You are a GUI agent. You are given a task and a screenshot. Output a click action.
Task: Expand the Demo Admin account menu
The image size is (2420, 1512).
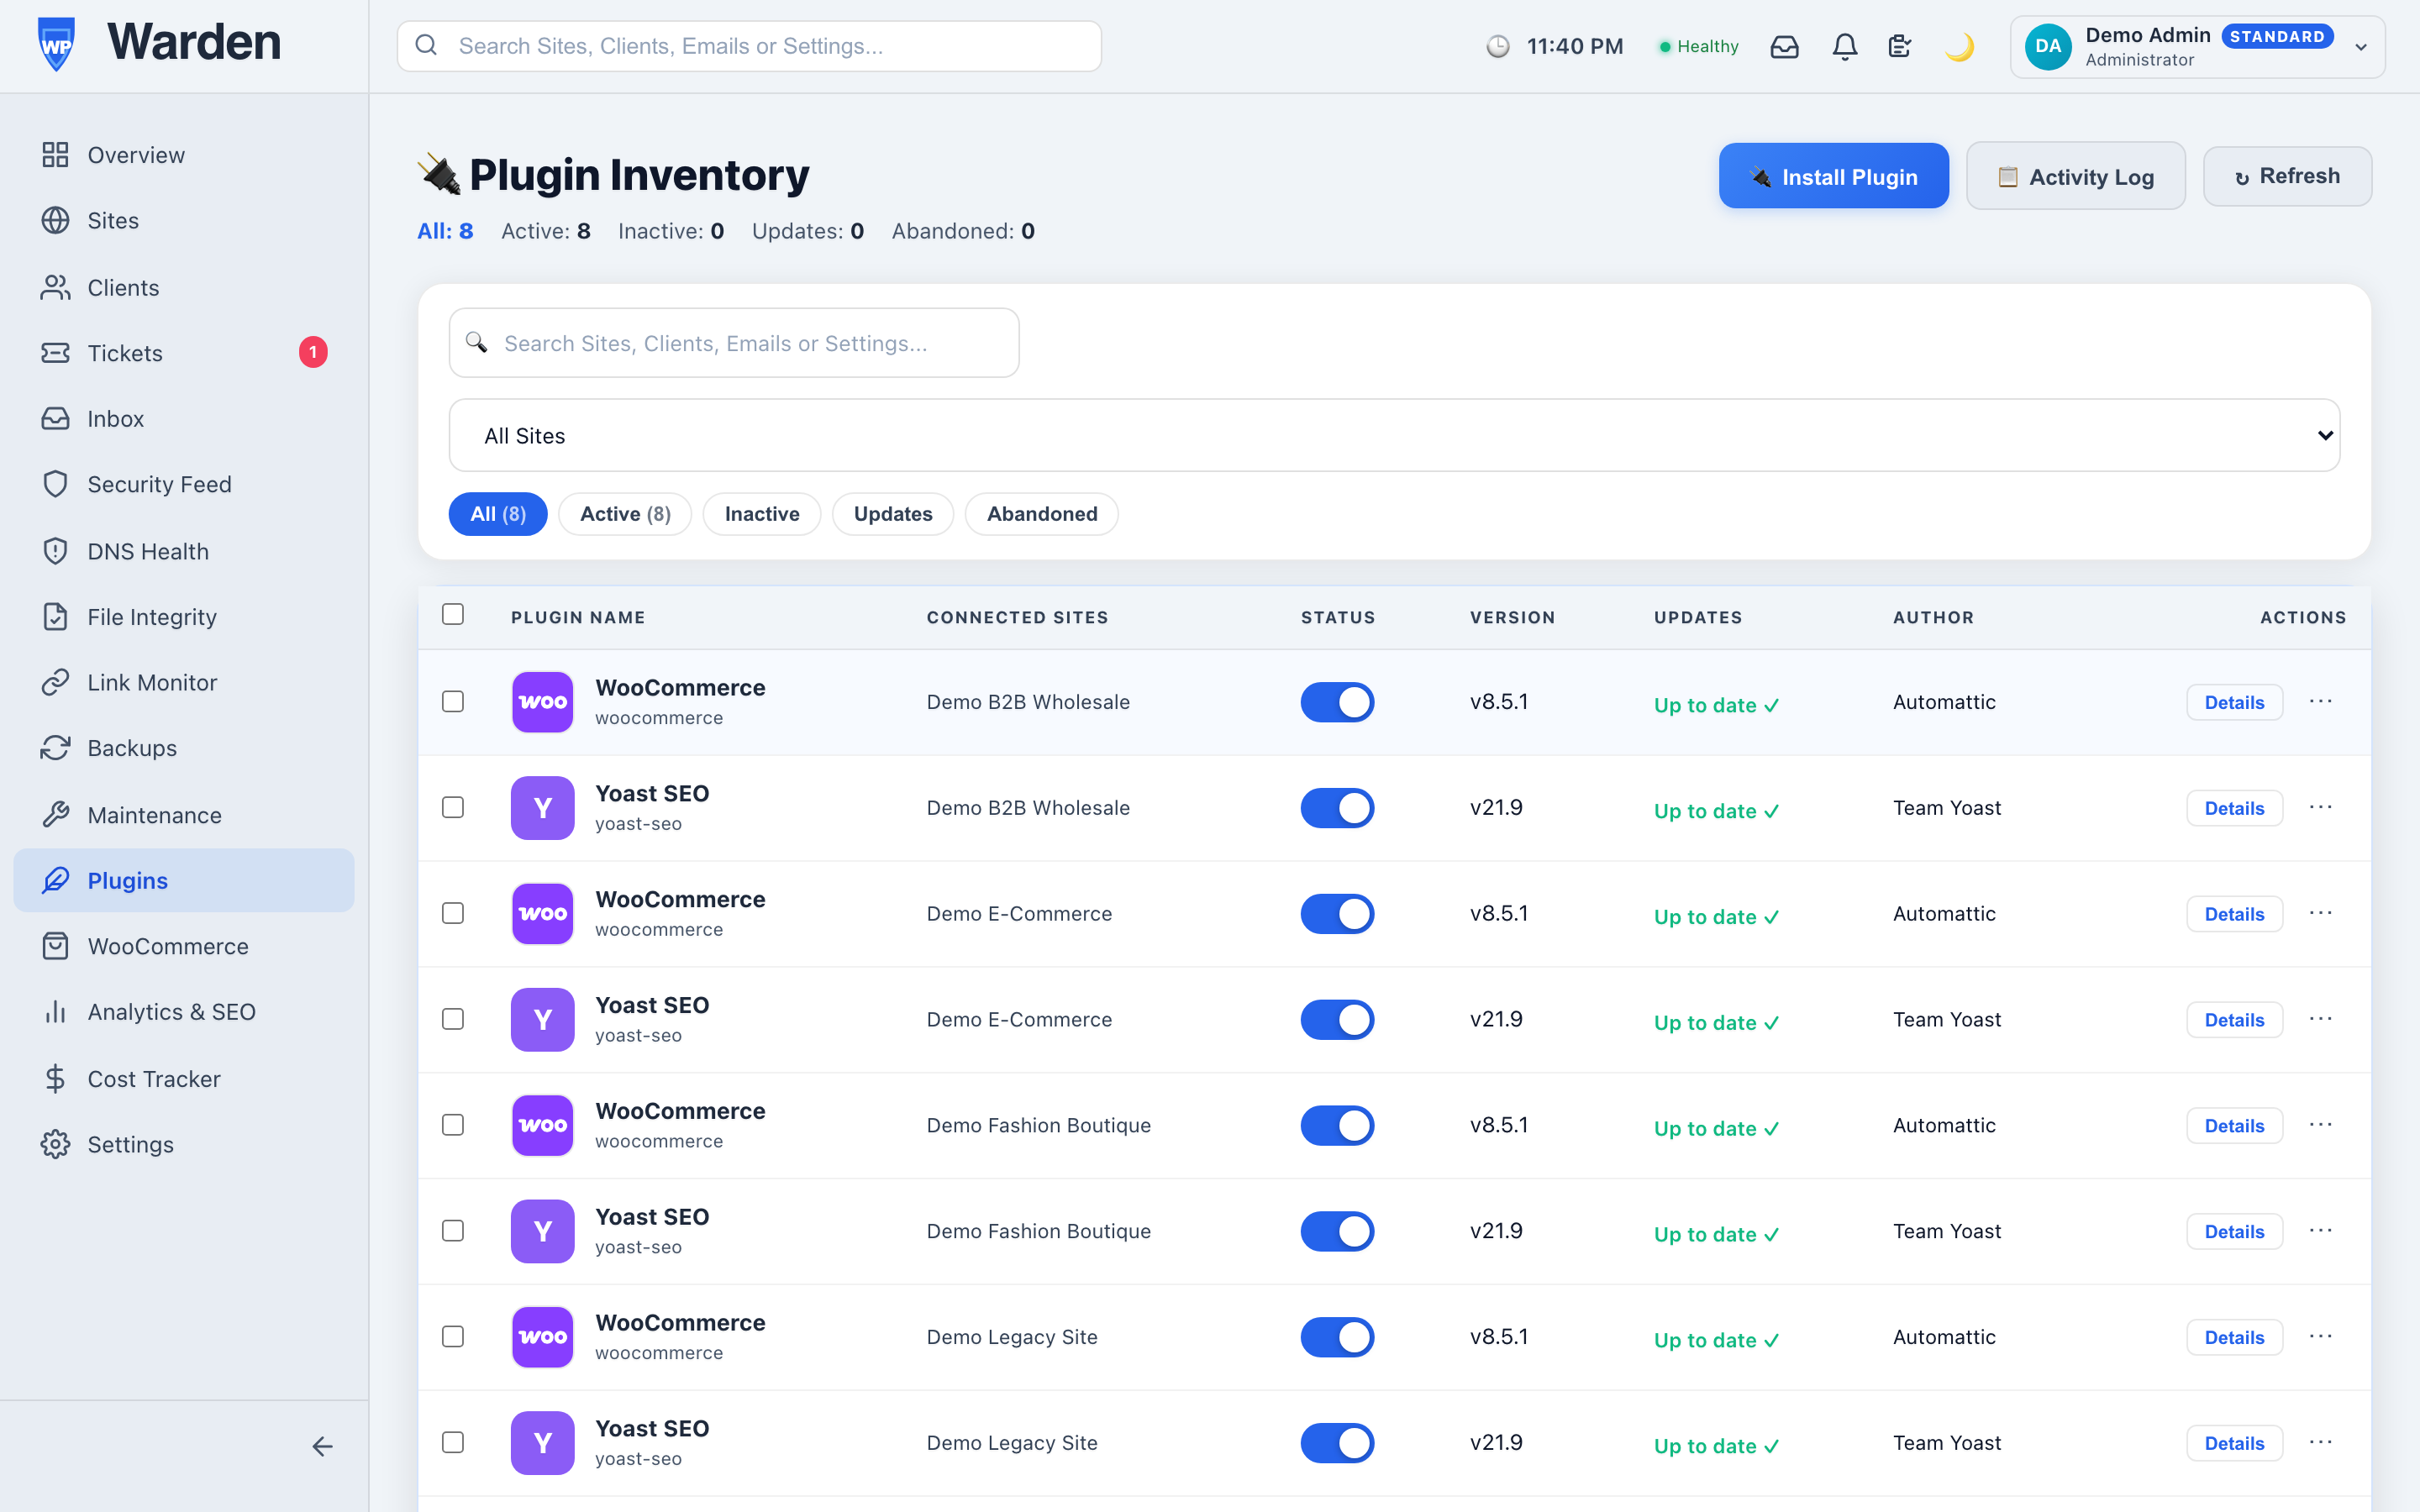(2197, 47)
